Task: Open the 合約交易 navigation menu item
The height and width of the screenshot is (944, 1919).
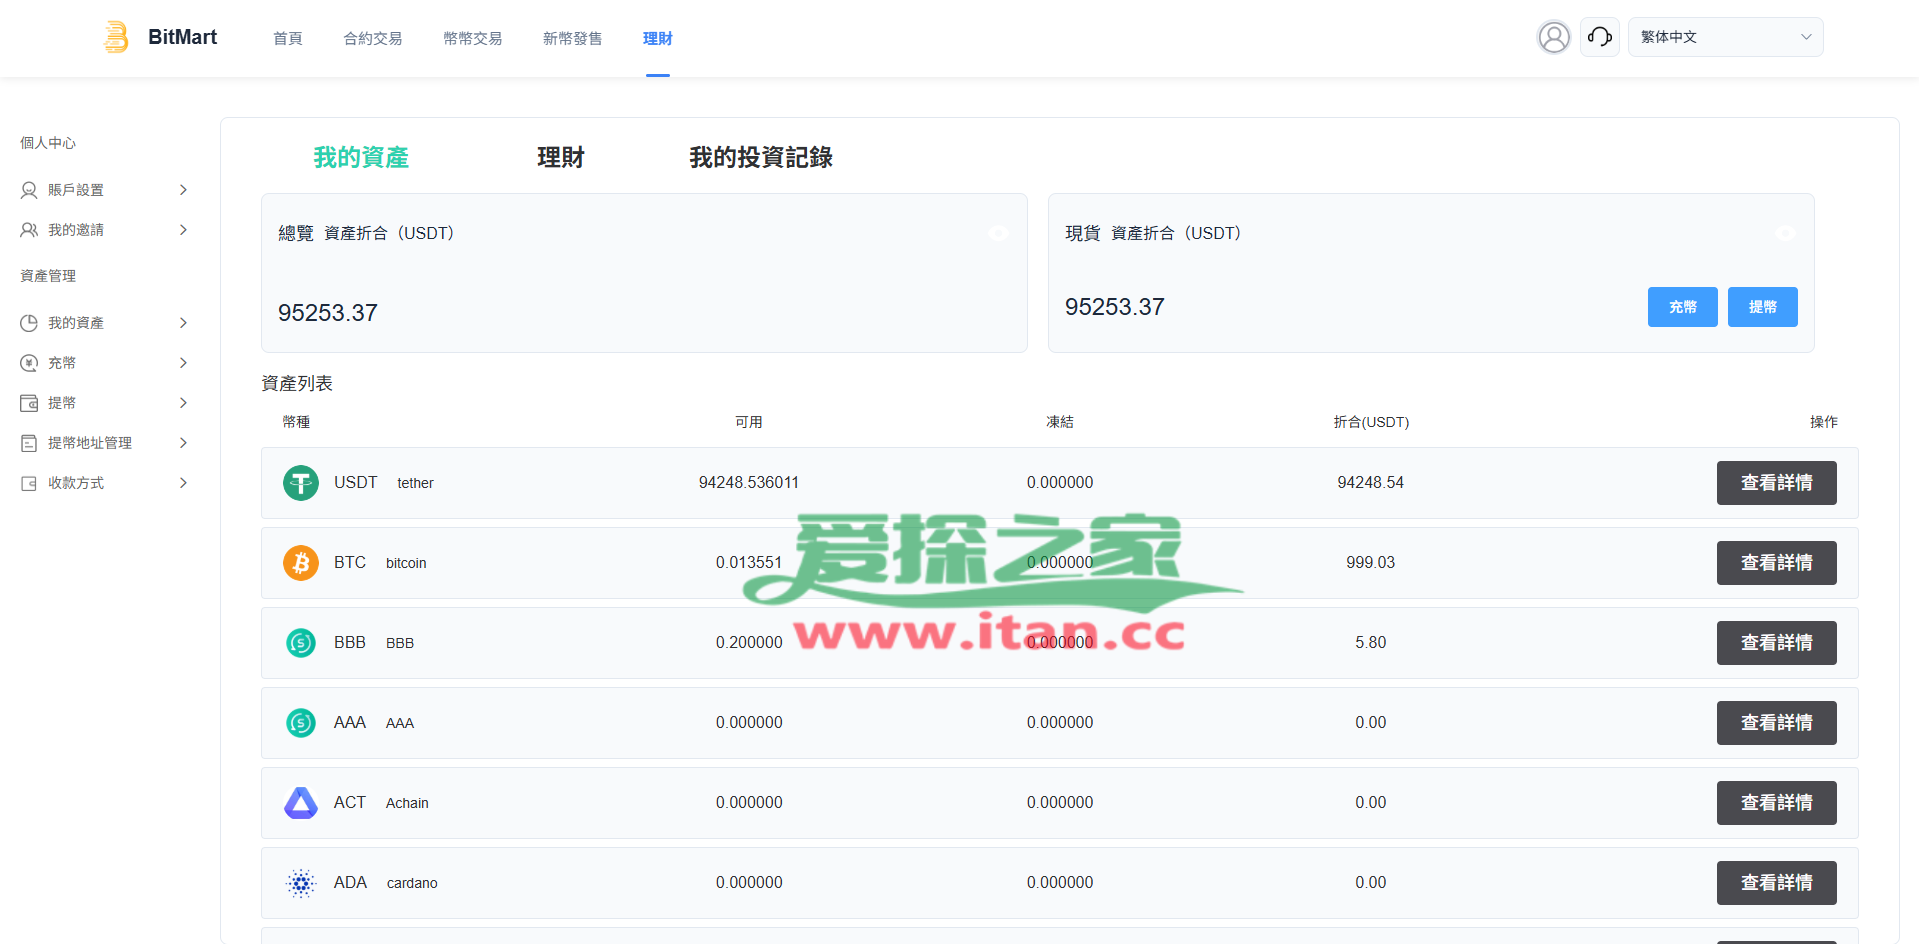Action: point(372,38)
